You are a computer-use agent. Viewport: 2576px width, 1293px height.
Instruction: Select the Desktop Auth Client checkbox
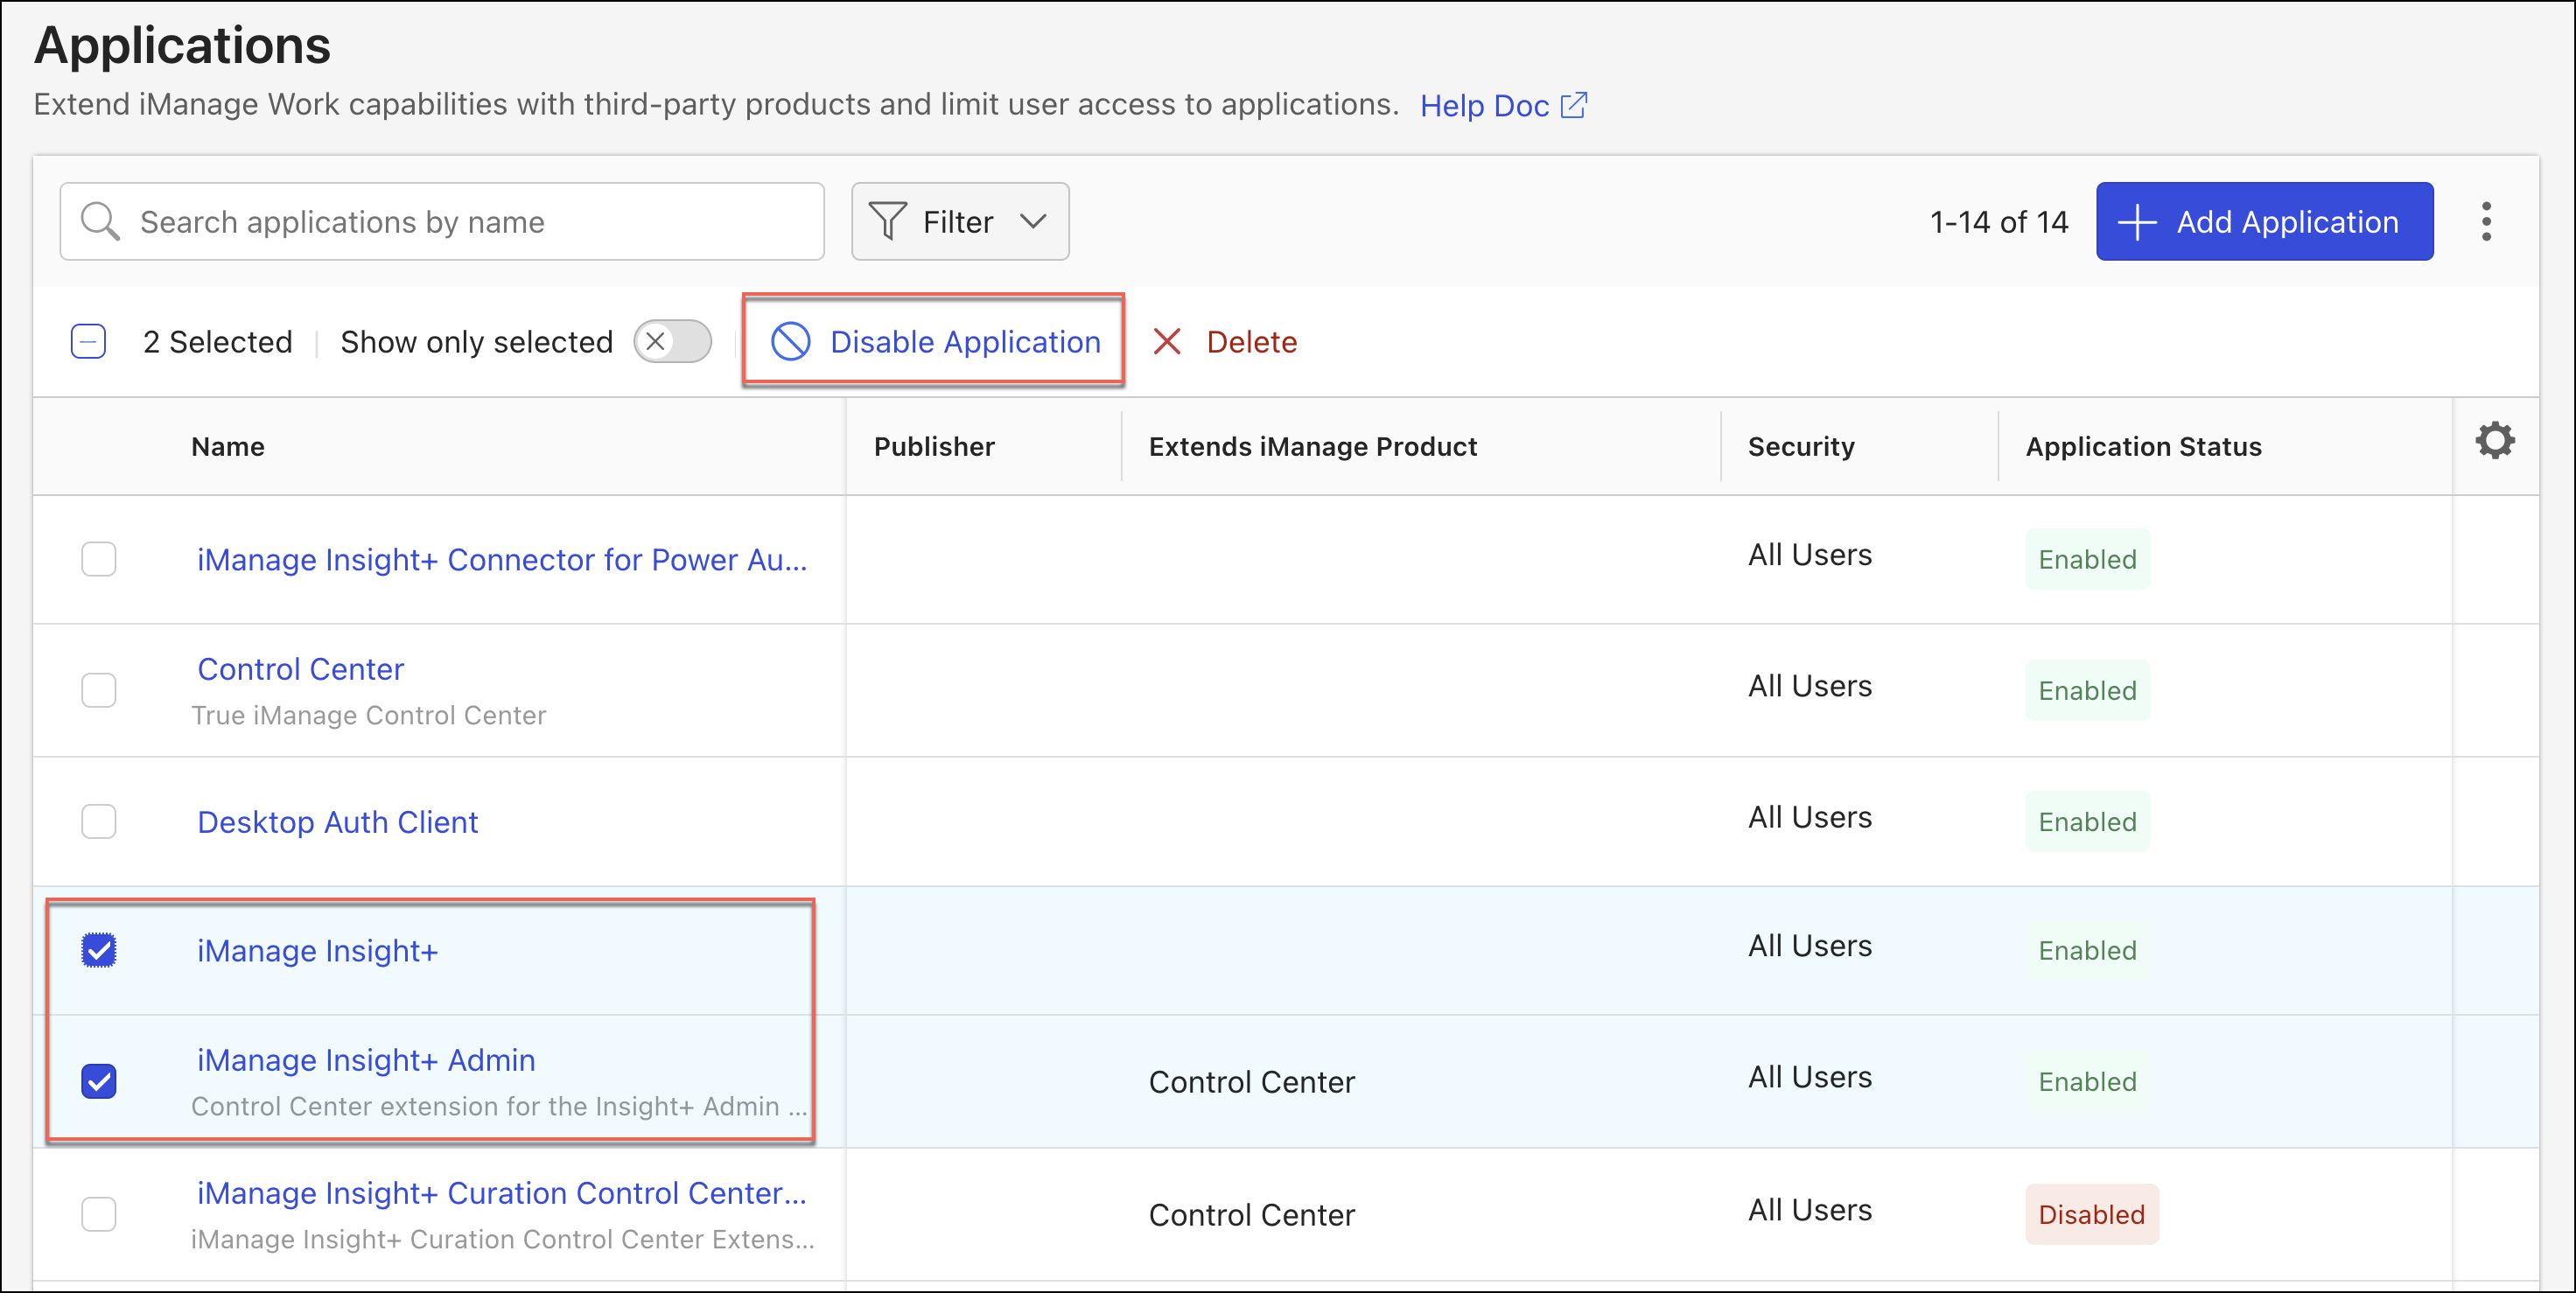[x=99, y=822]
